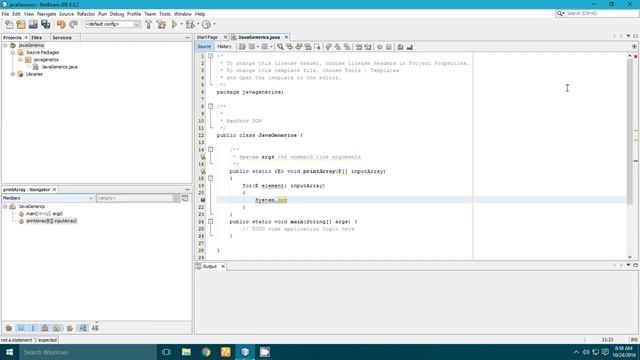Switch to the Start Page tab
Screen dimensions: 640x360
pyautogui.click(x=207, y=37)
